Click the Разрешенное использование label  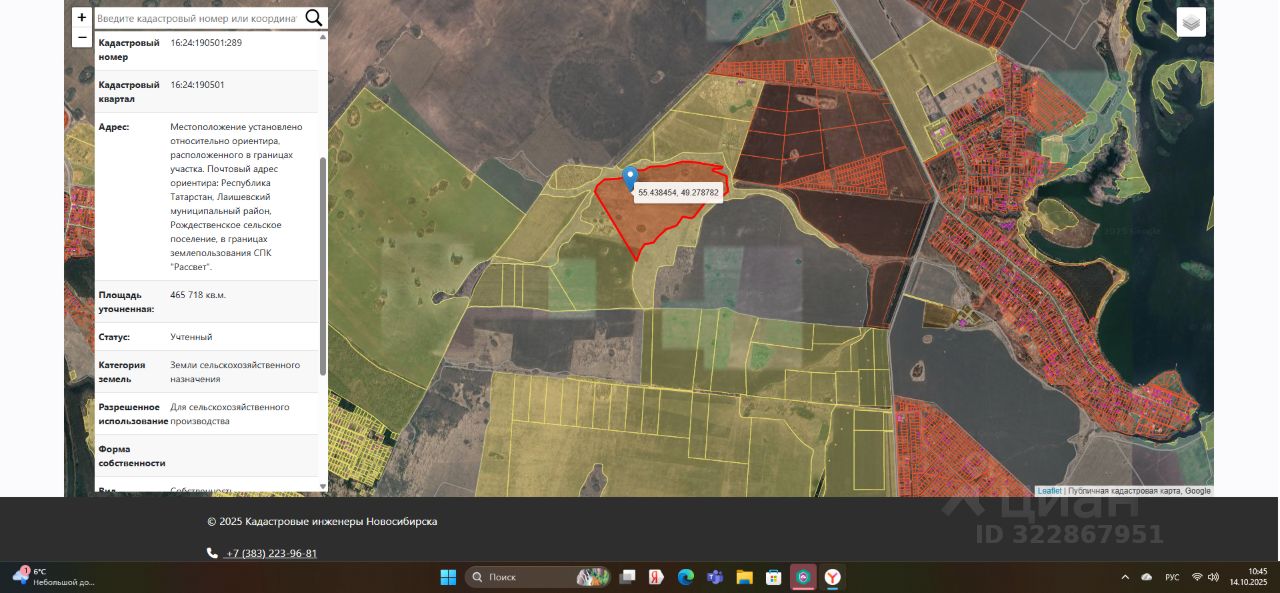click(x=133, y=414)
